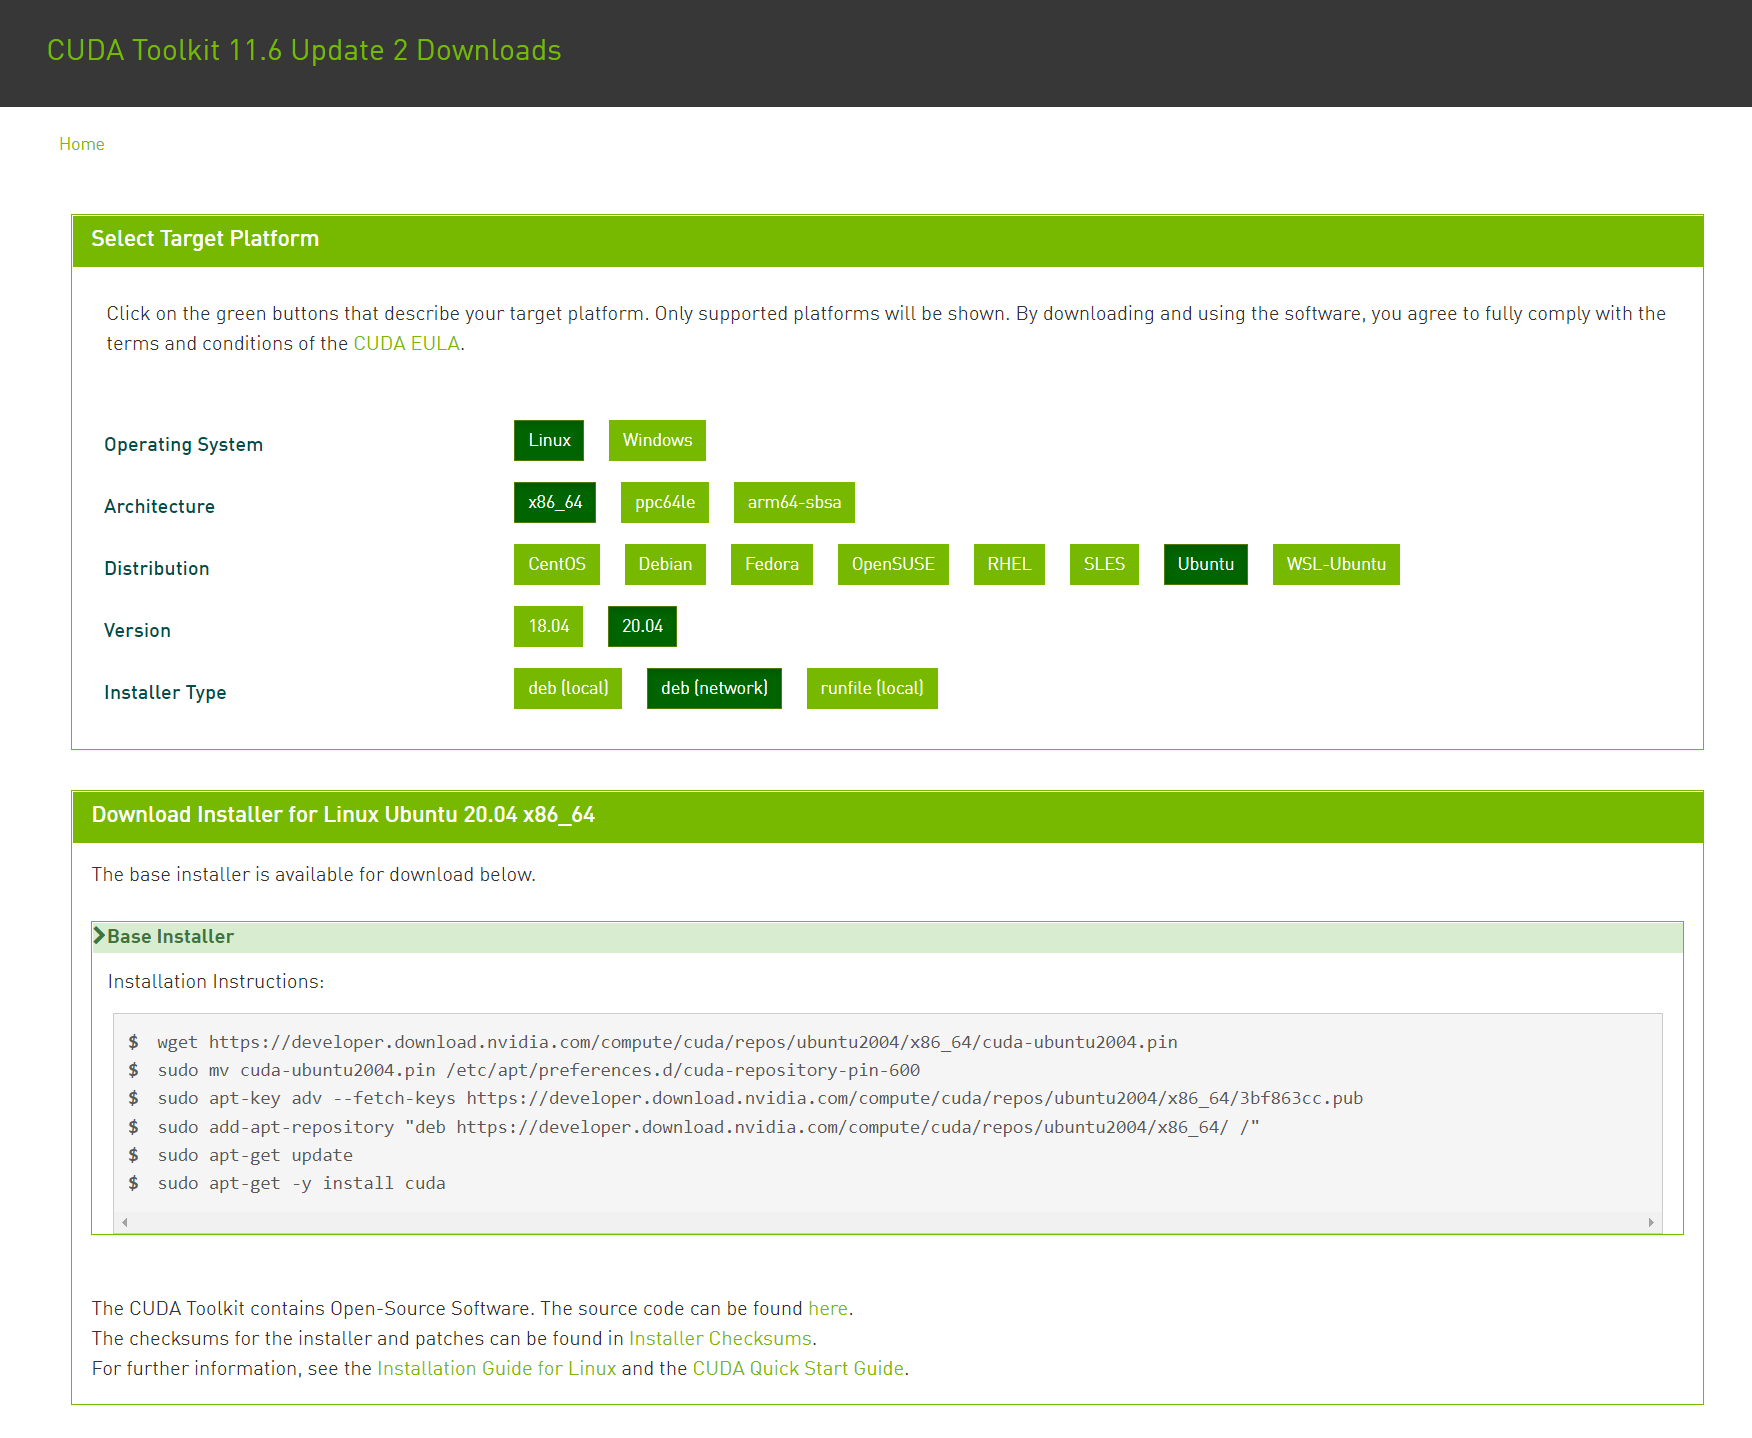Click the 'CUDA Toolkit 11.6 Update 2 Downloads' title

point(304,50)
